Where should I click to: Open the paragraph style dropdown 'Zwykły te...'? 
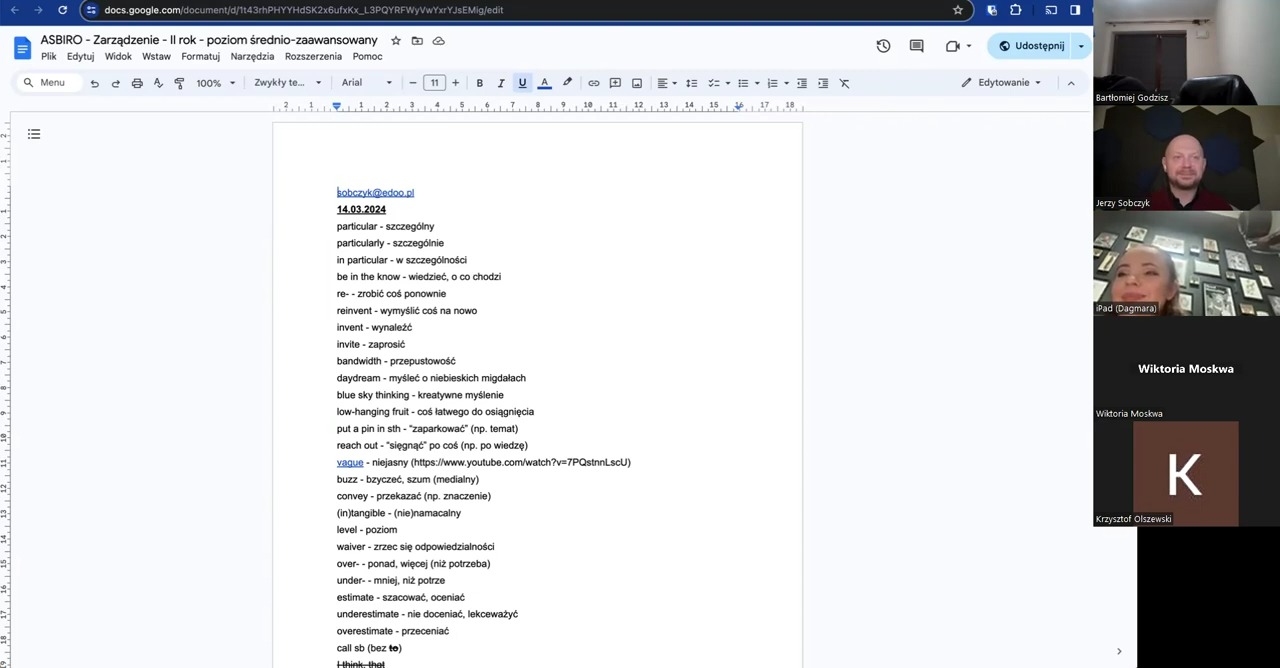[x=288, y=83]
